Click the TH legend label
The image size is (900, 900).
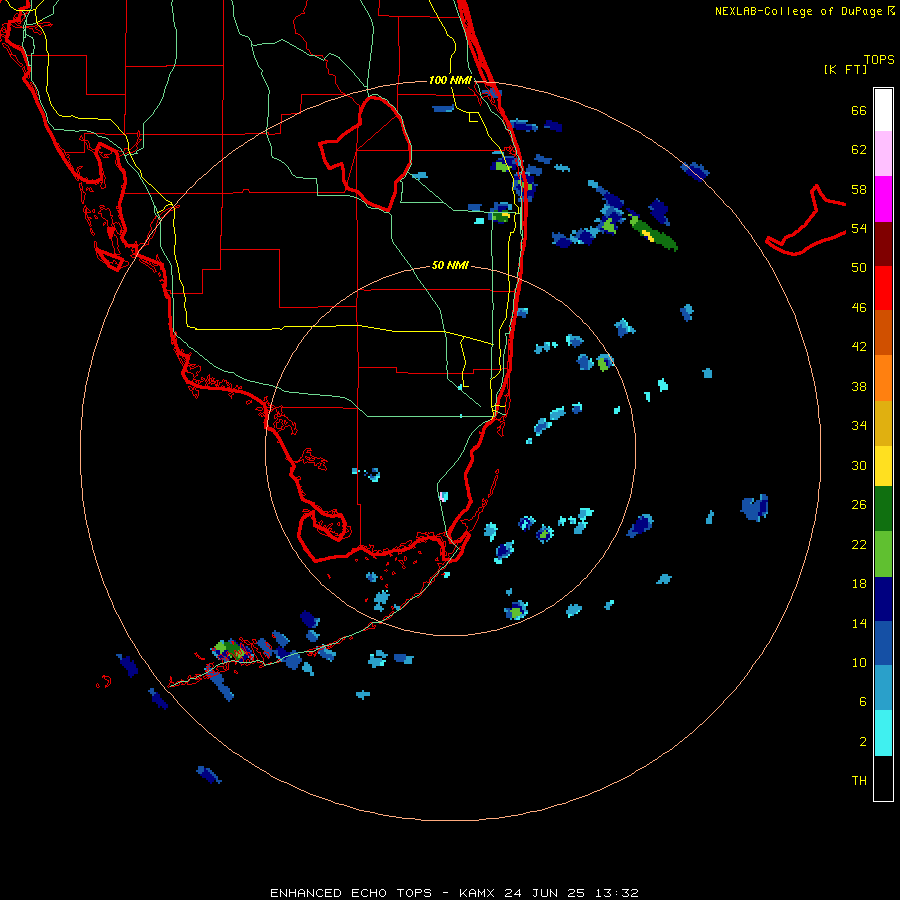[x=859, y=781]
